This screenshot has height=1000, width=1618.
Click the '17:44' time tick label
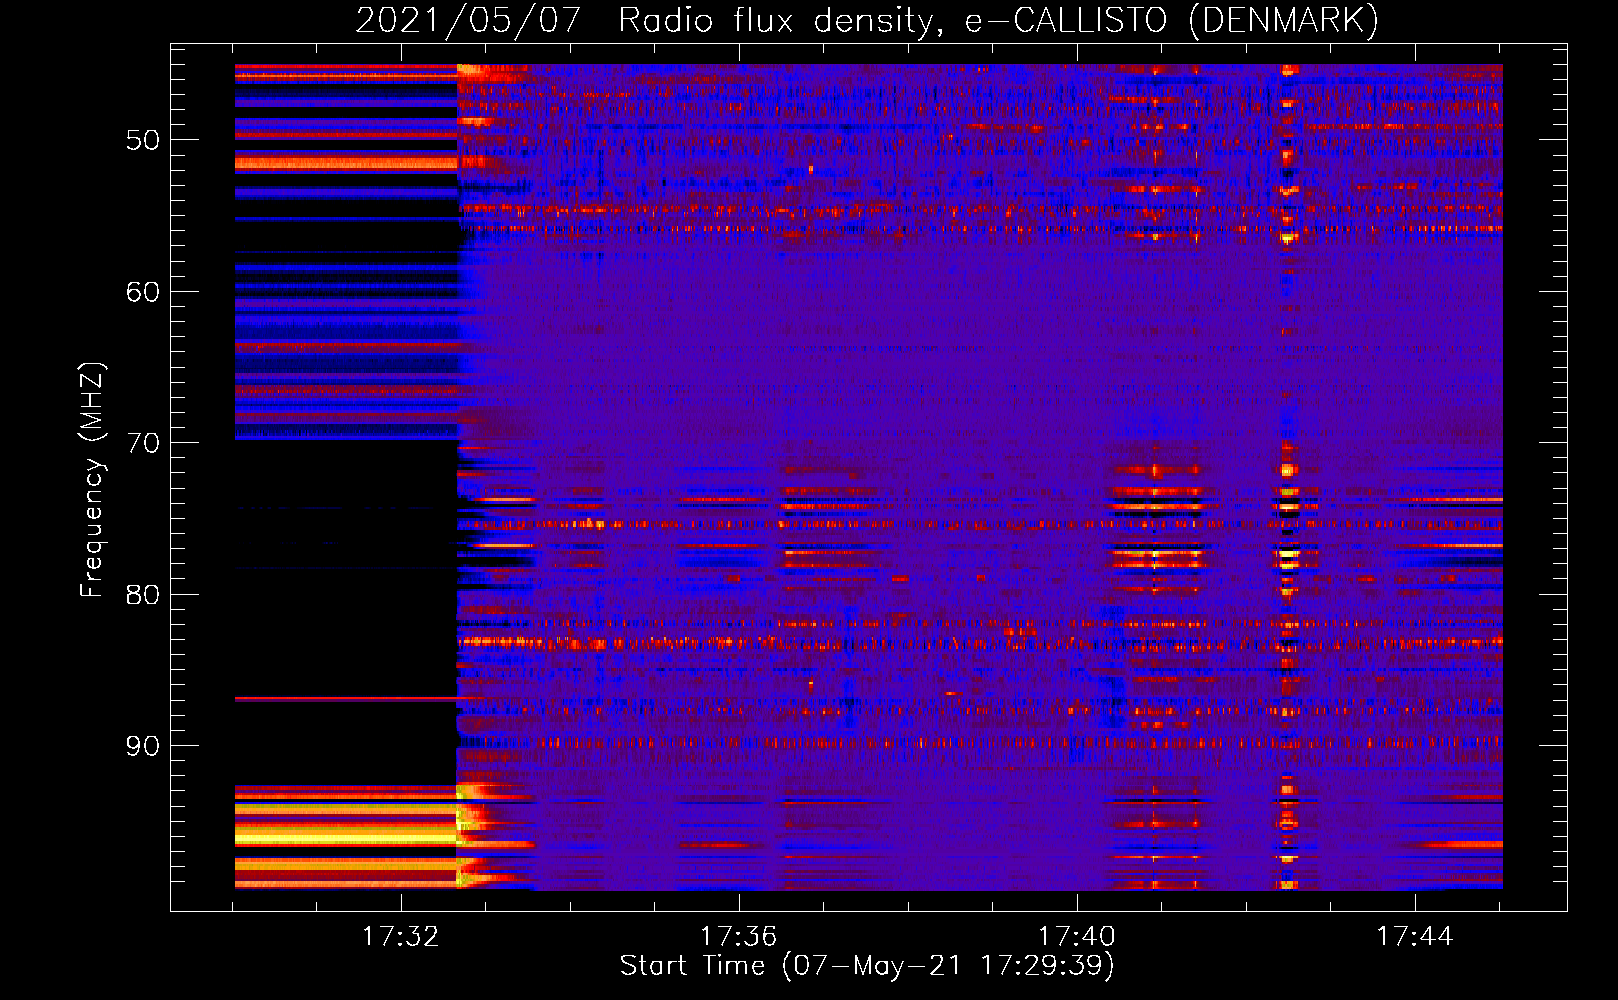(x=1414, y=937)
